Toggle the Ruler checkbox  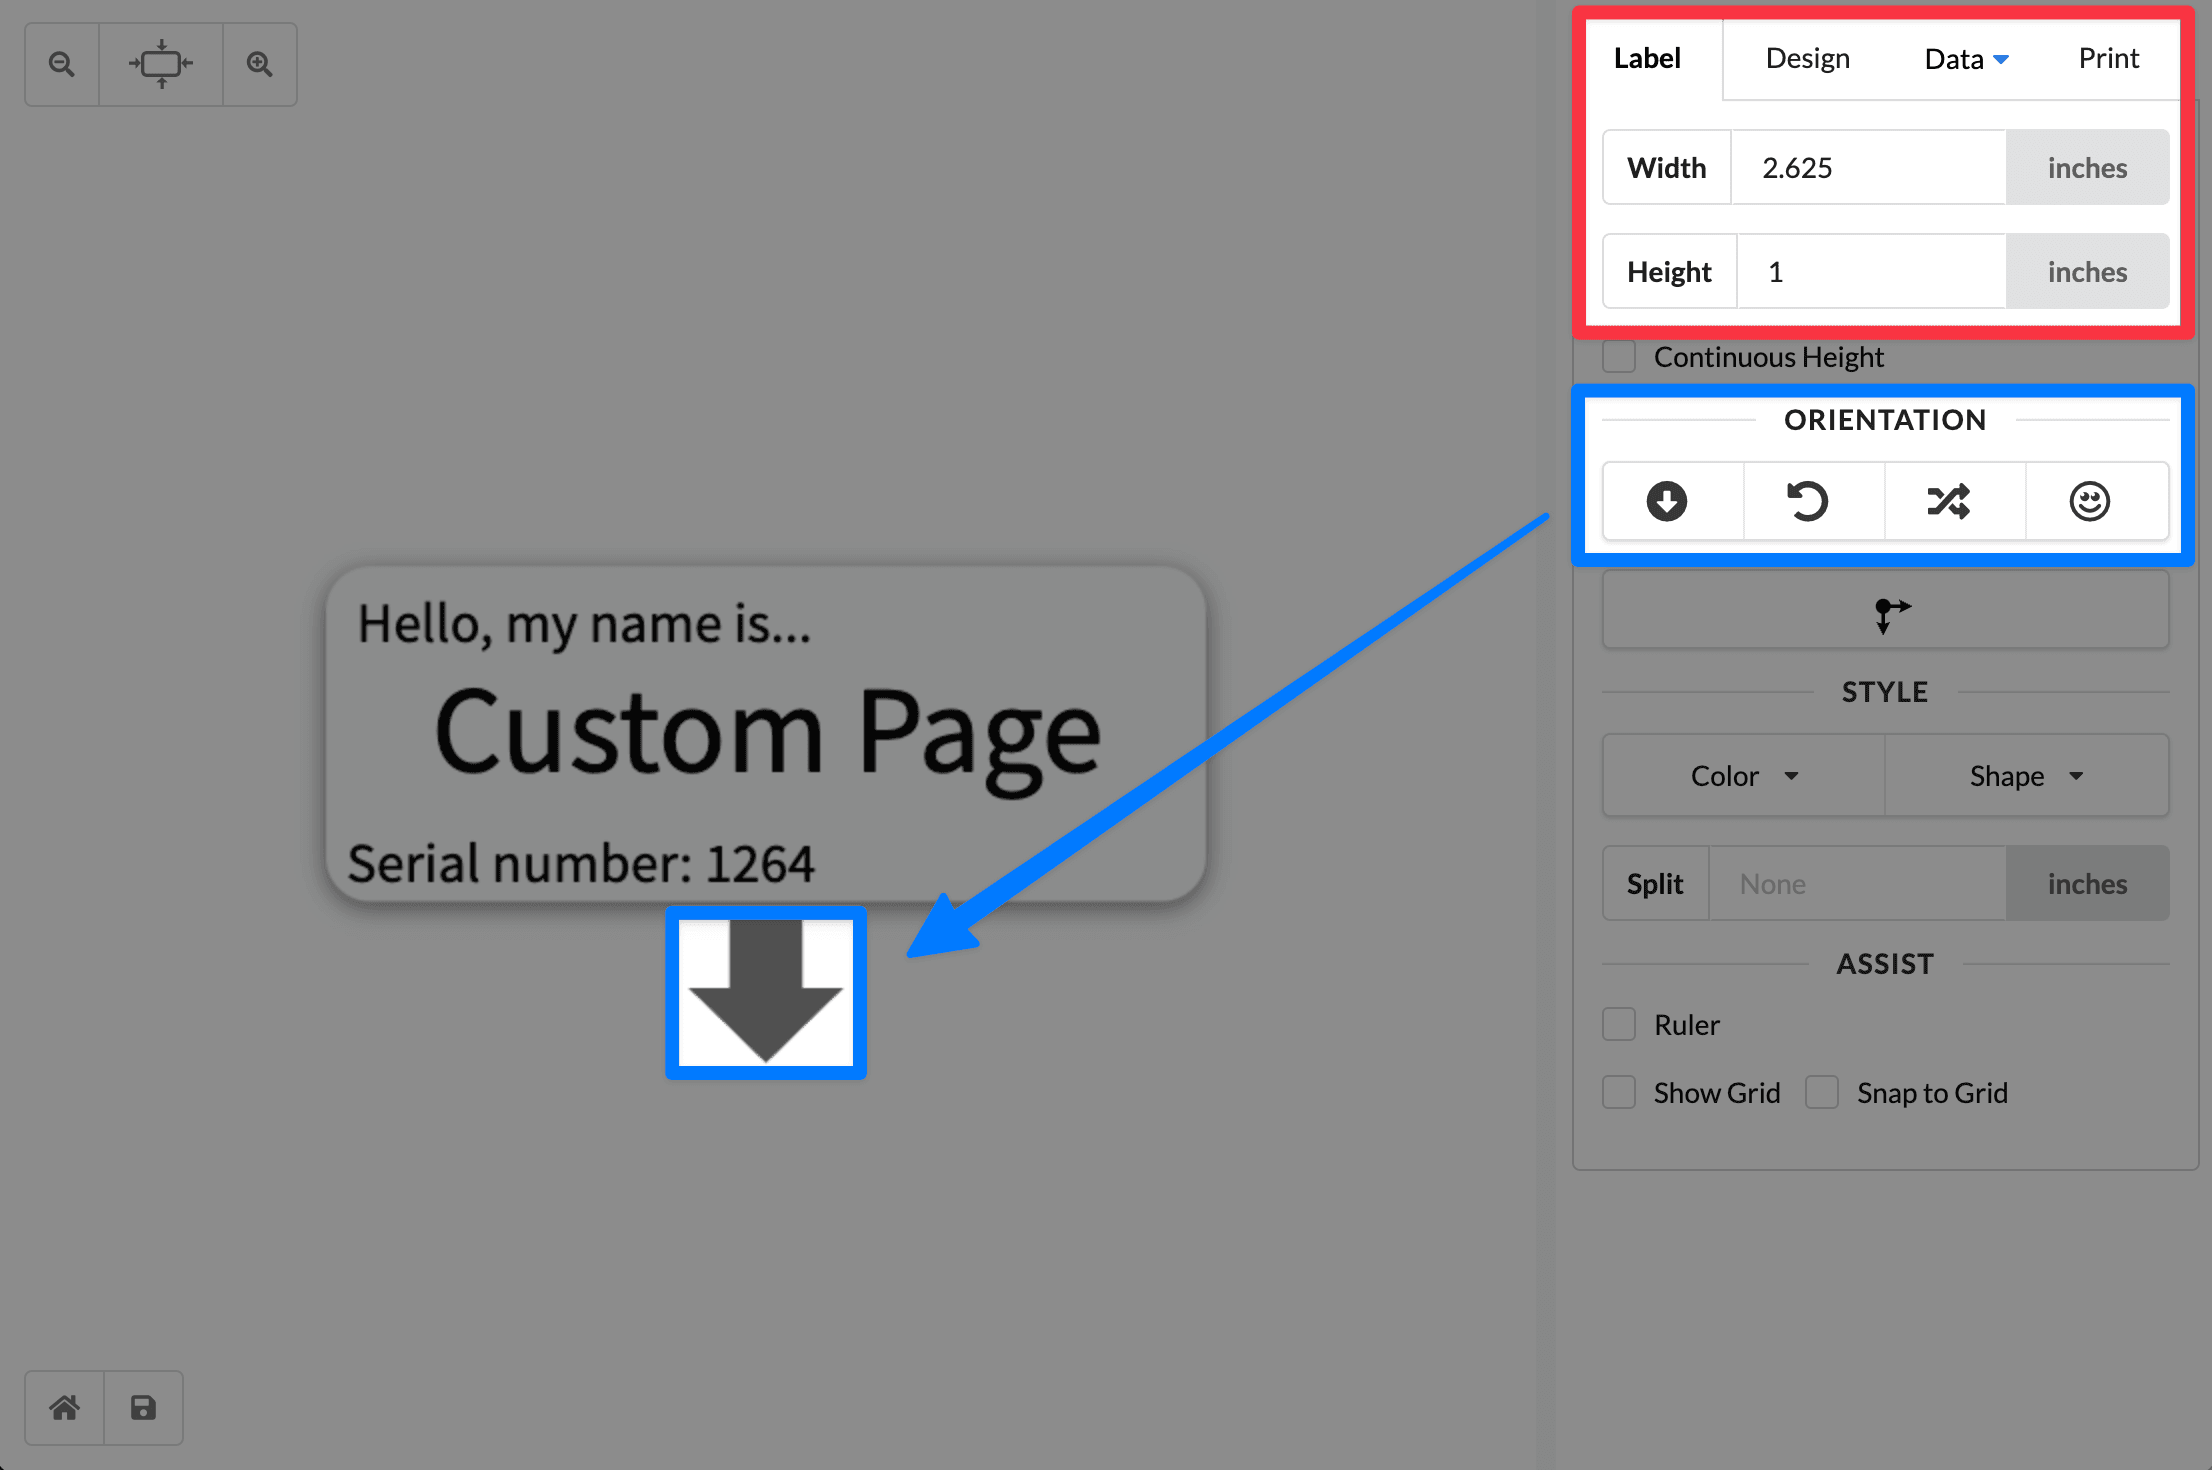(x=1619, y=1025)
